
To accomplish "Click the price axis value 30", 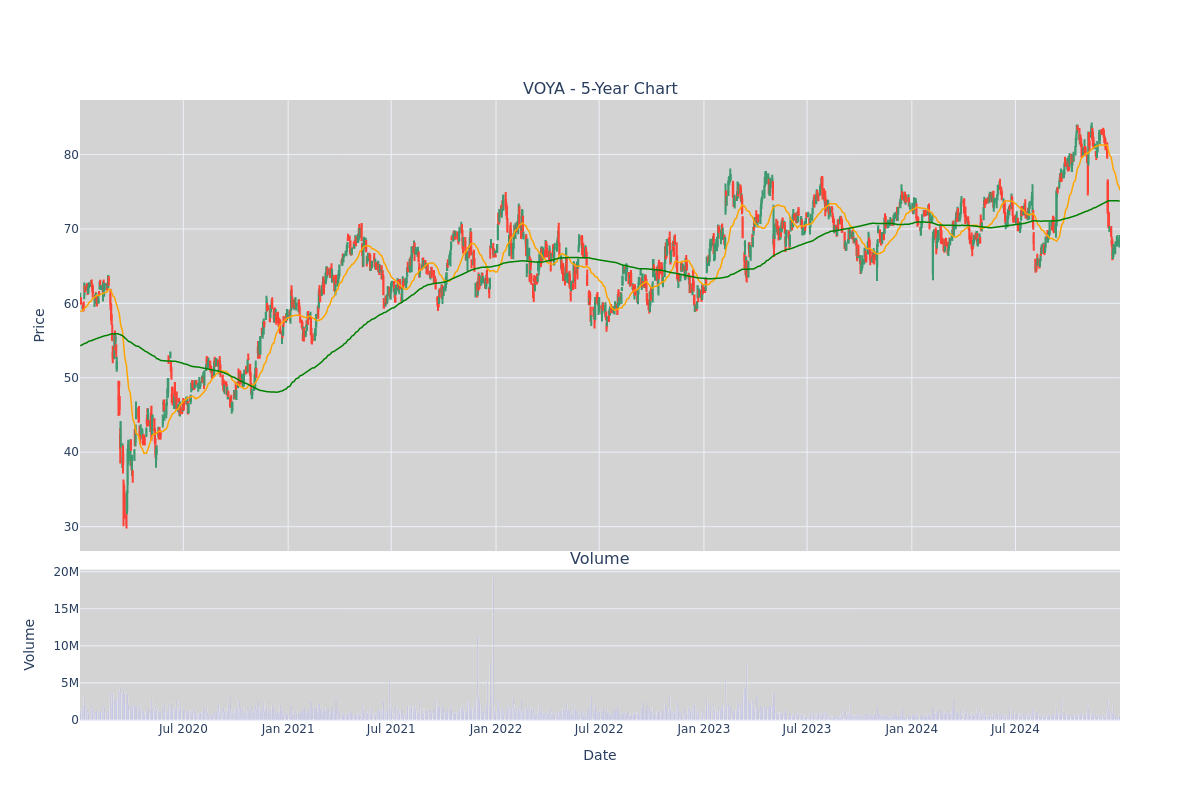I will click(71, 527).
